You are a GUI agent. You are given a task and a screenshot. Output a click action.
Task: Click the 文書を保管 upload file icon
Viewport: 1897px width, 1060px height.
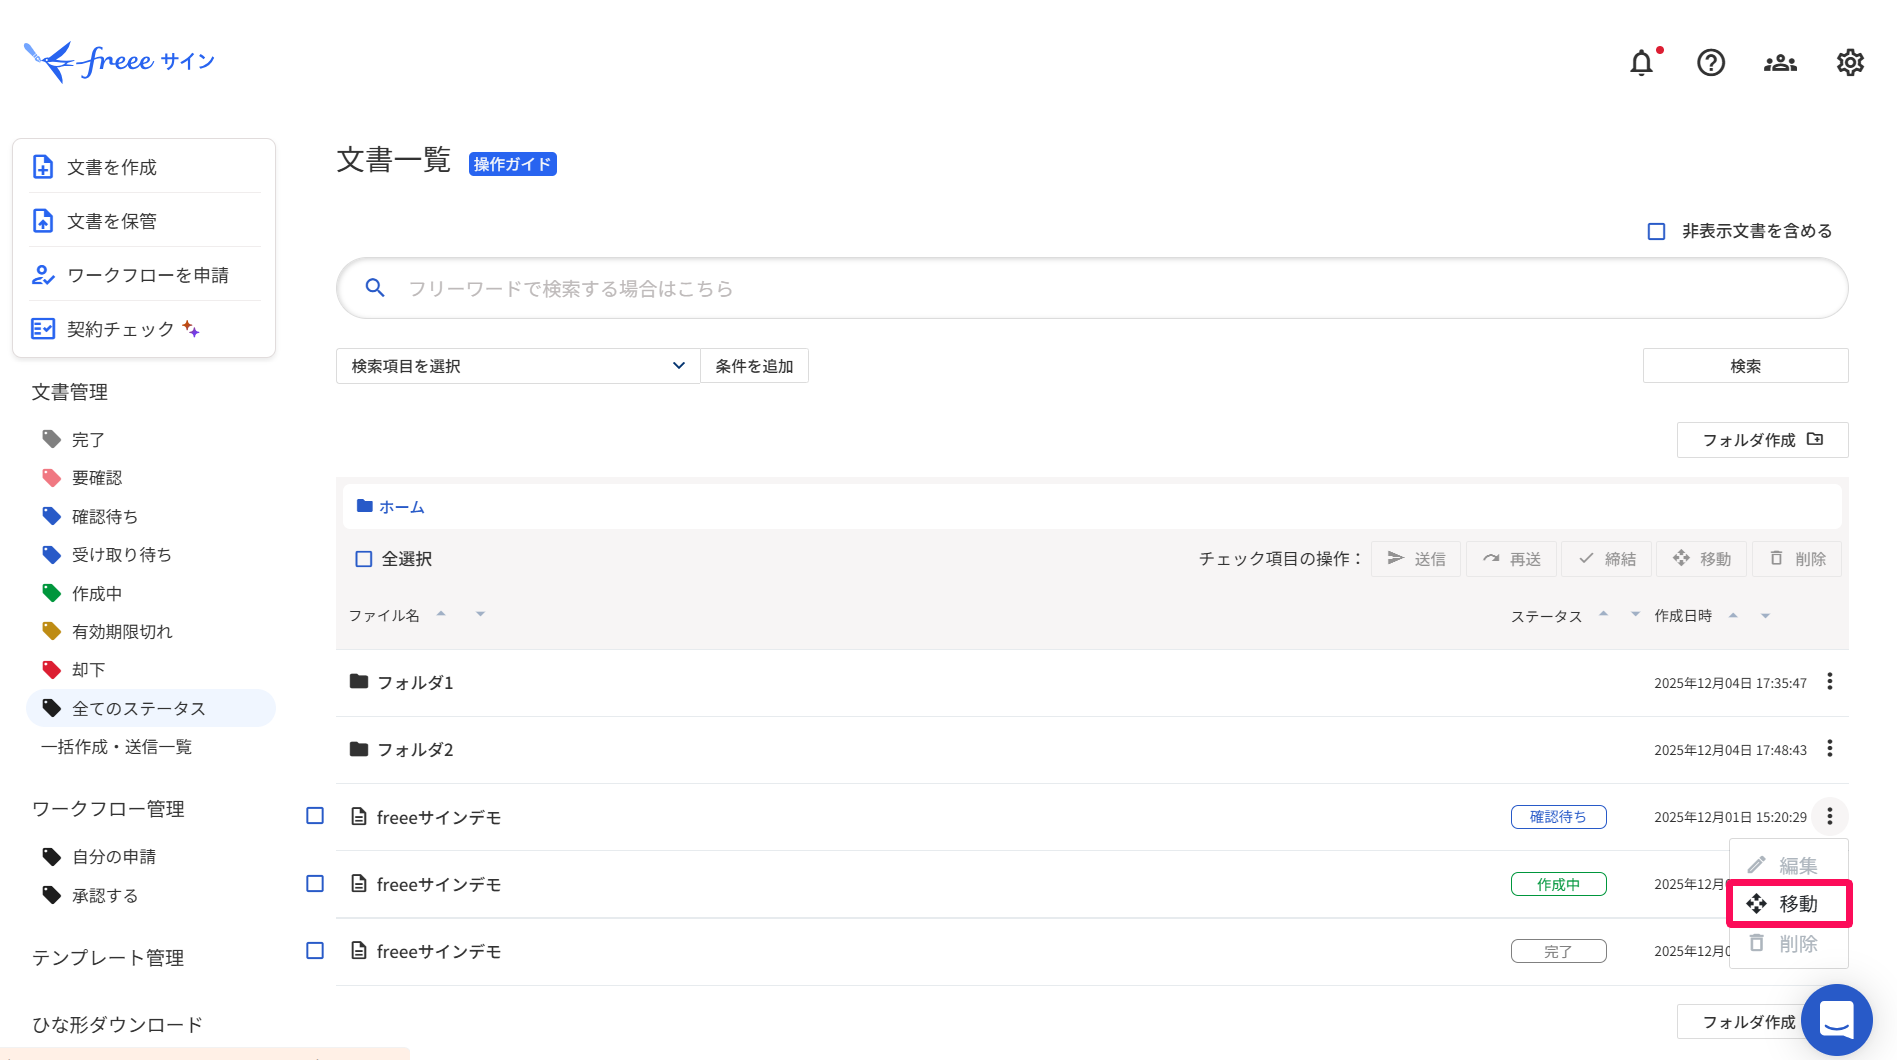(x=43, y=221)
